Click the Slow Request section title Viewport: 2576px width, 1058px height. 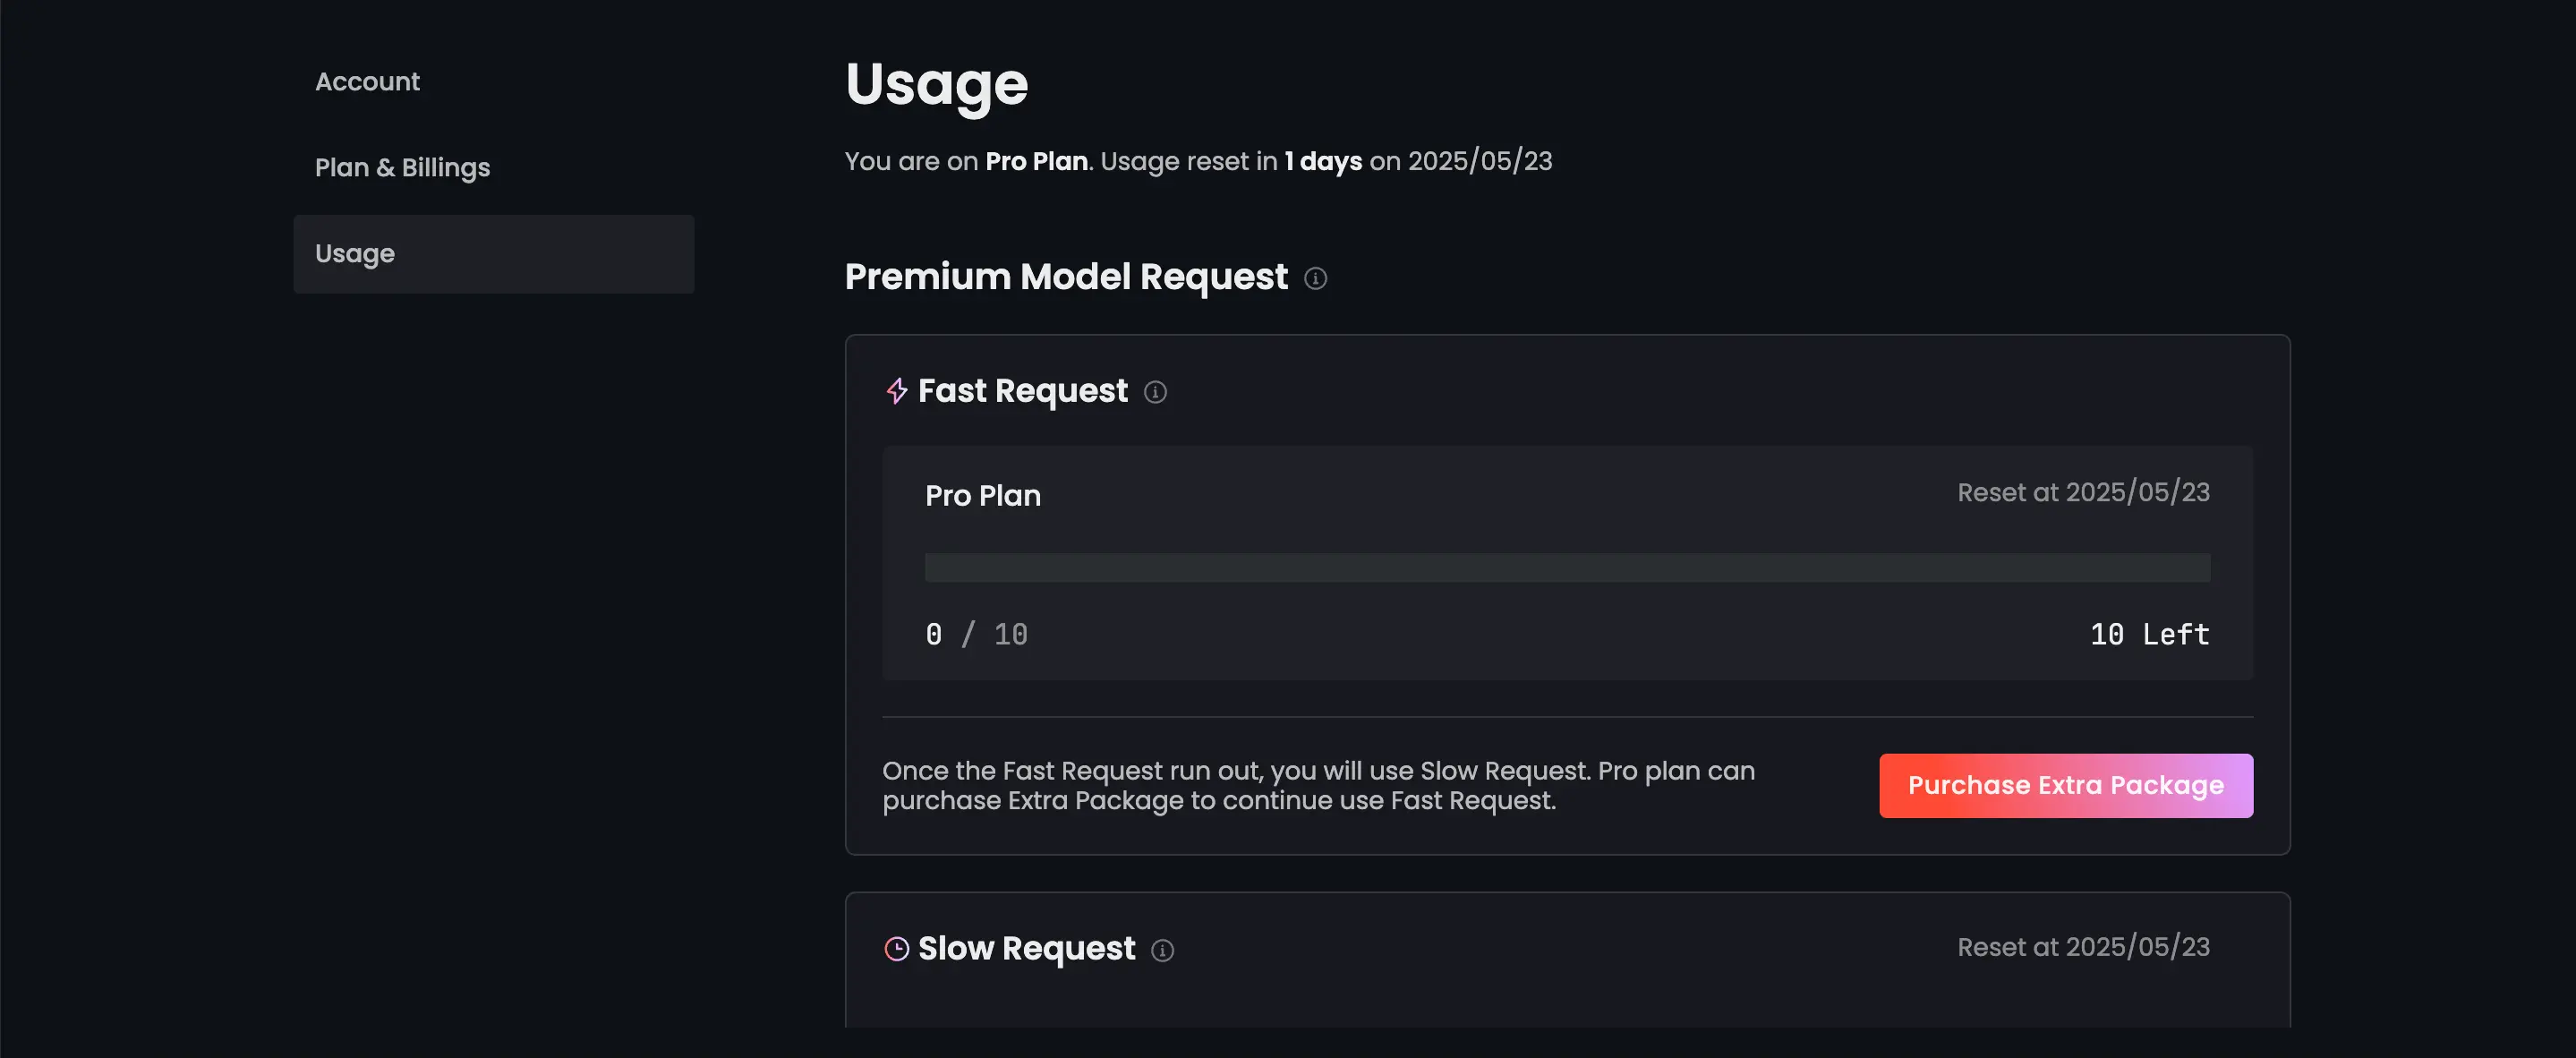pos(1026,949)
